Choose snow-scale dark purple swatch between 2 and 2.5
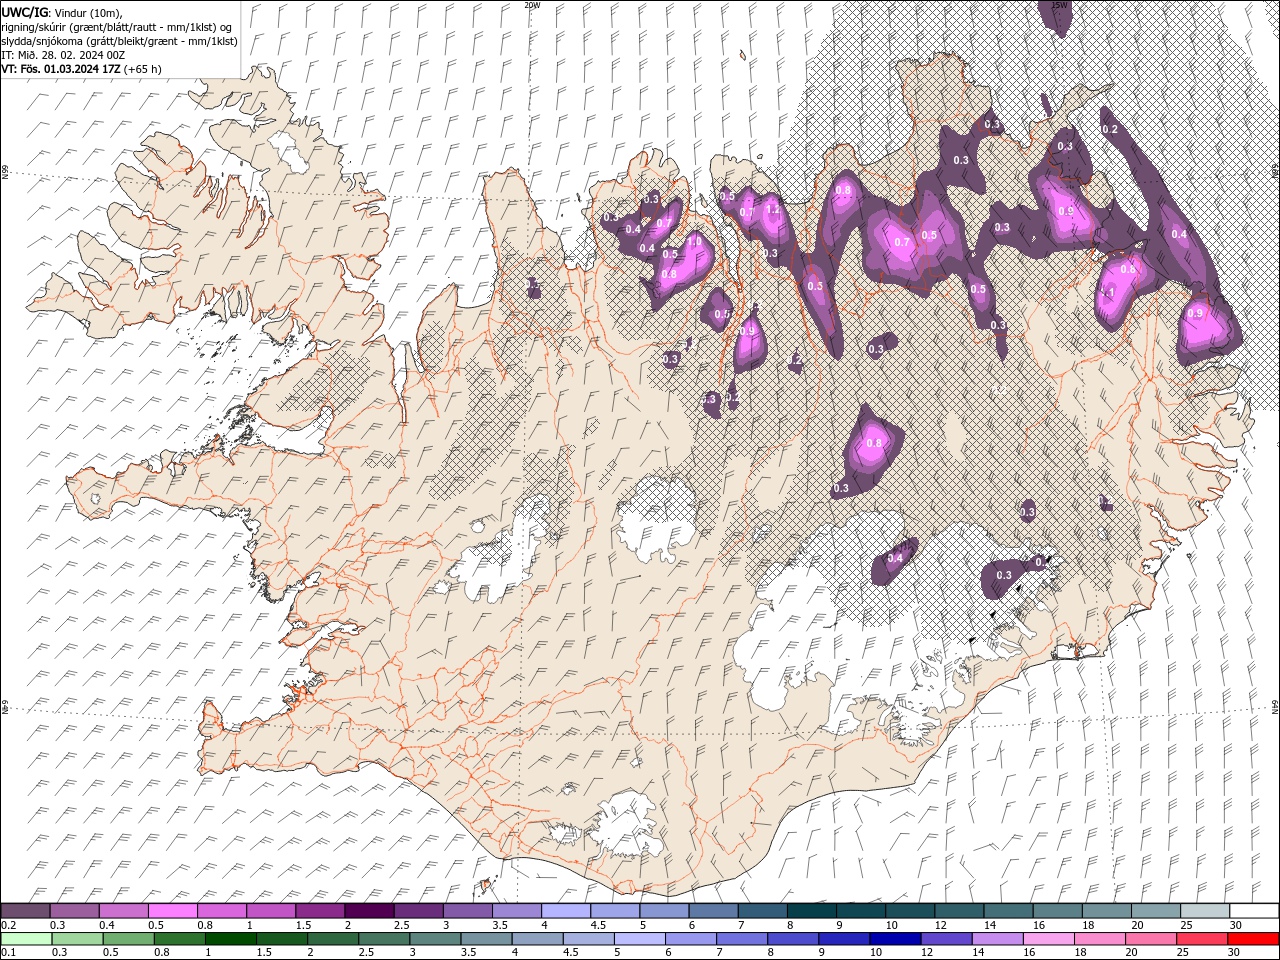 coord(368,911)
